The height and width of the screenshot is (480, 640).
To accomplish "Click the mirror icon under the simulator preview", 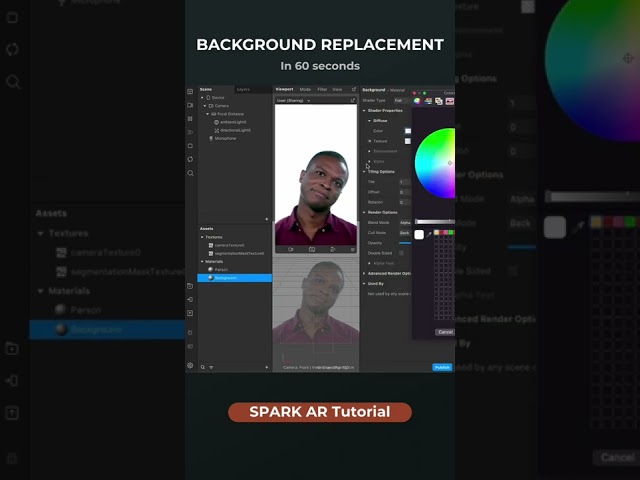I will pos(312,249).
